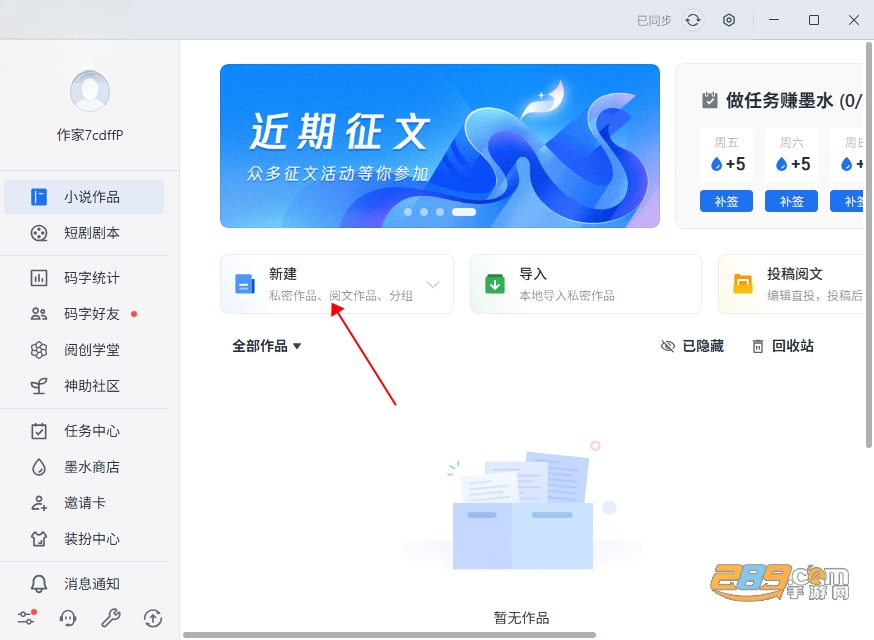Screen dimensions: 874x640
Task: Open the 回收站 recycle bin
Action: point(783,346)
